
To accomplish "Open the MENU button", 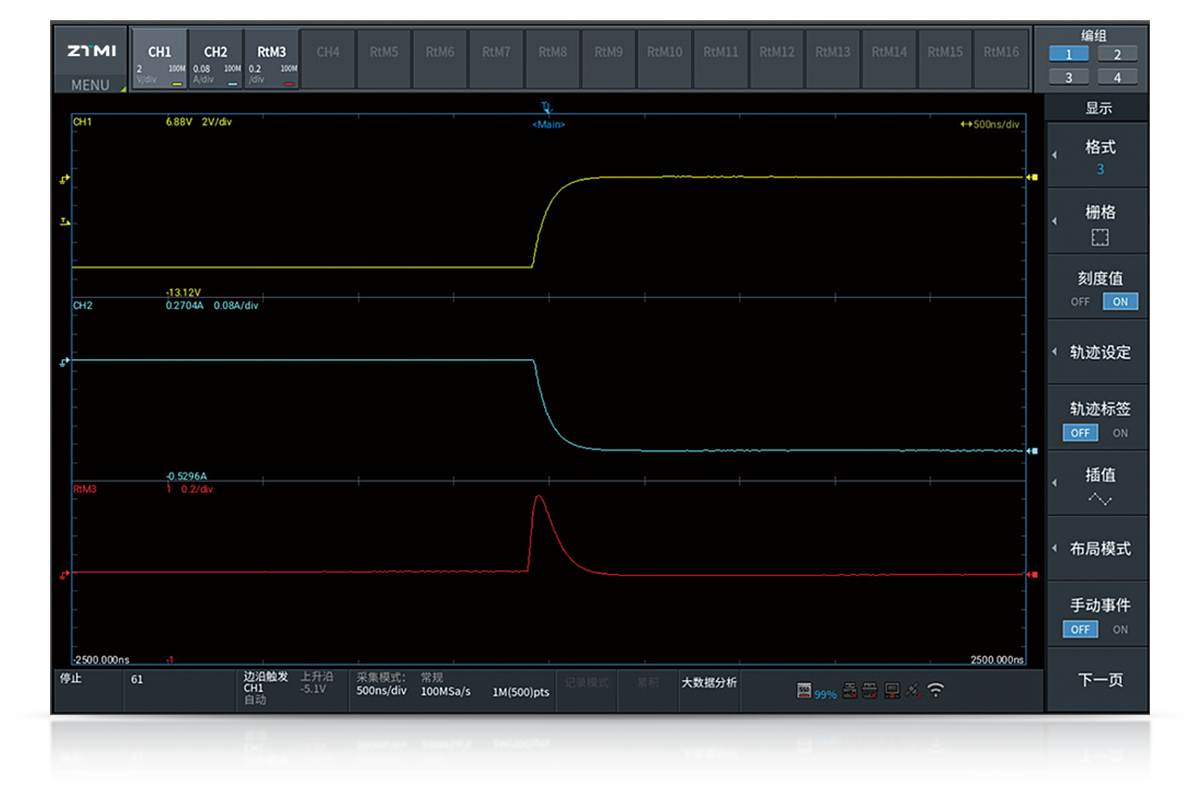I will tap(91, 85).
